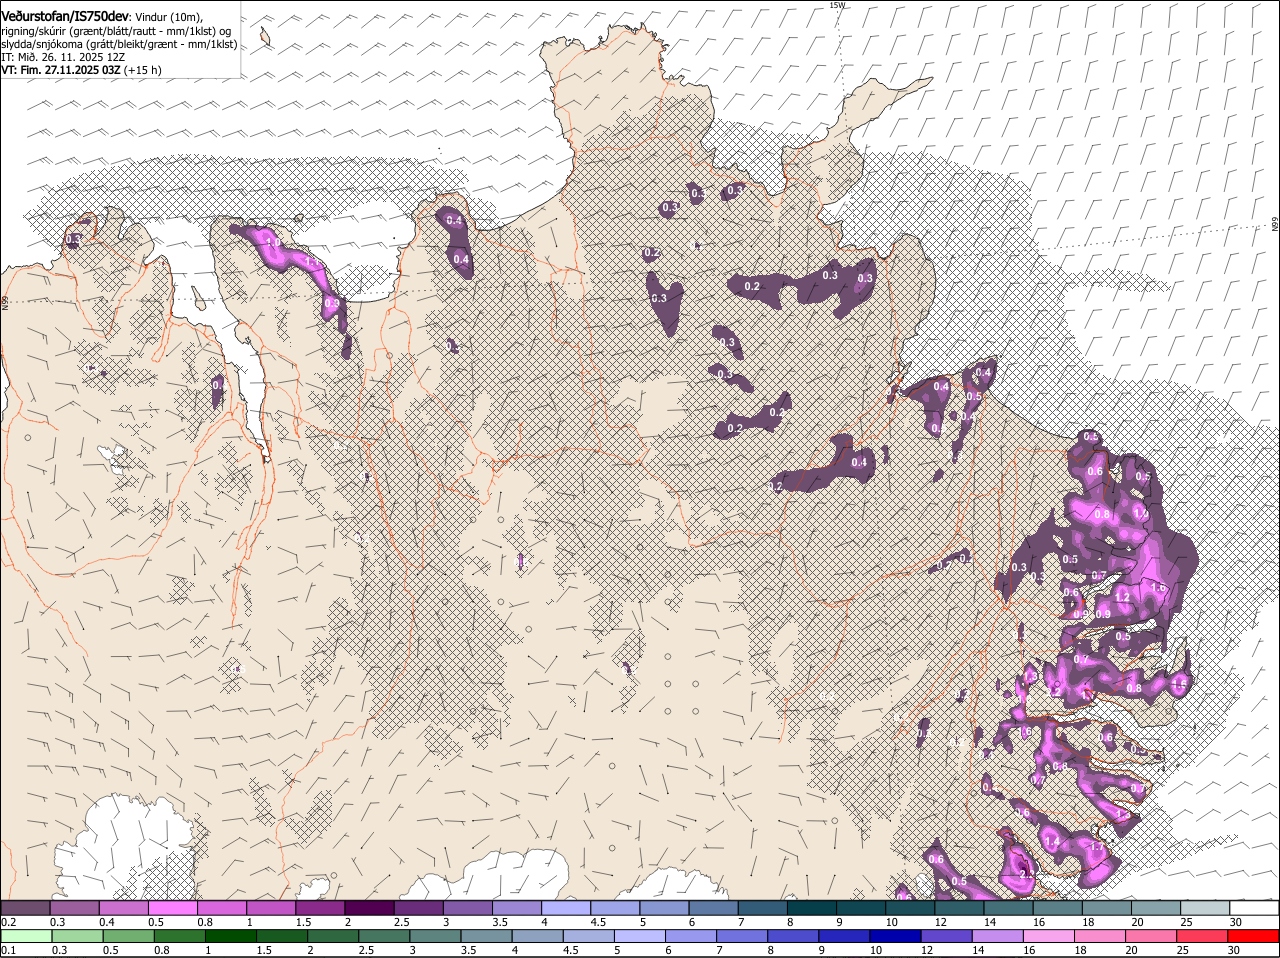1280x958 pixels.
Task: Pick lower legend green swatch between 0.5 and 0.8
Action: pos(129,936)
